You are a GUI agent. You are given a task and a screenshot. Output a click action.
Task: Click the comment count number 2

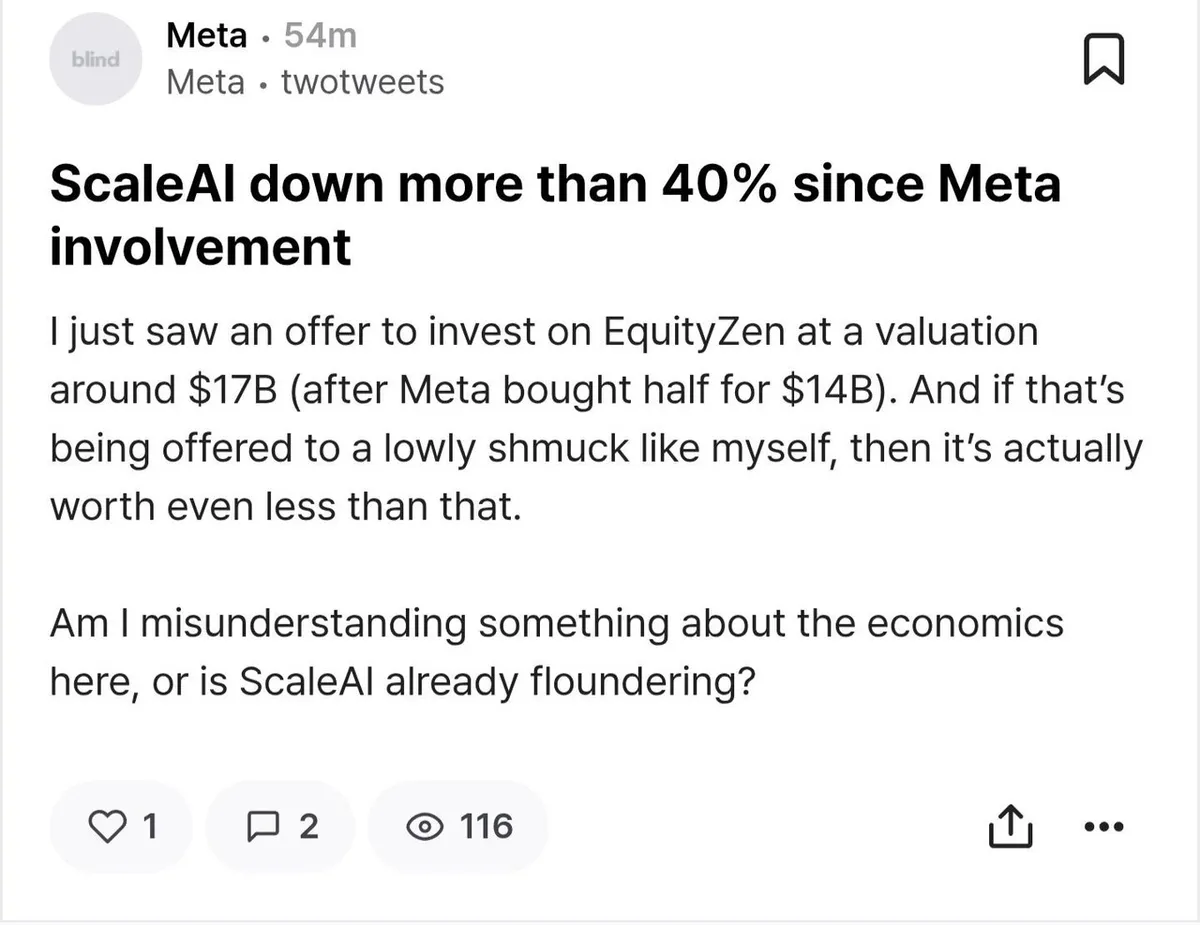click(x=308, y=826)
